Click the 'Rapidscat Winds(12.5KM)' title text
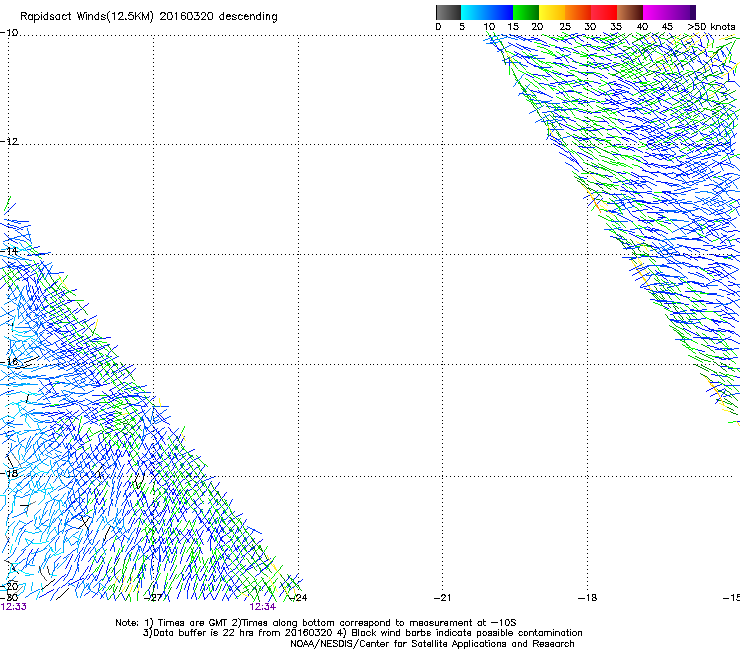Image resolution: width=740 pixels, height=650 pixels. click(x=87, y=17)
